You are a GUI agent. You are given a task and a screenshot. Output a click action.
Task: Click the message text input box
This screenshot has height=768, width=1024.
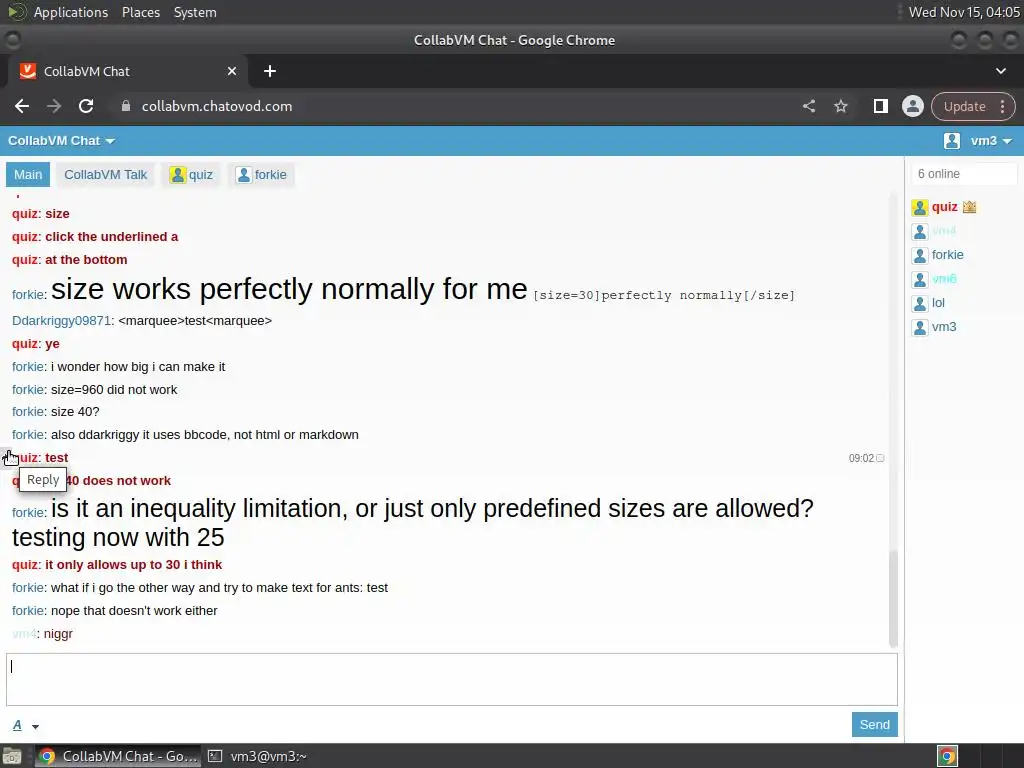[x=452, y=679]
